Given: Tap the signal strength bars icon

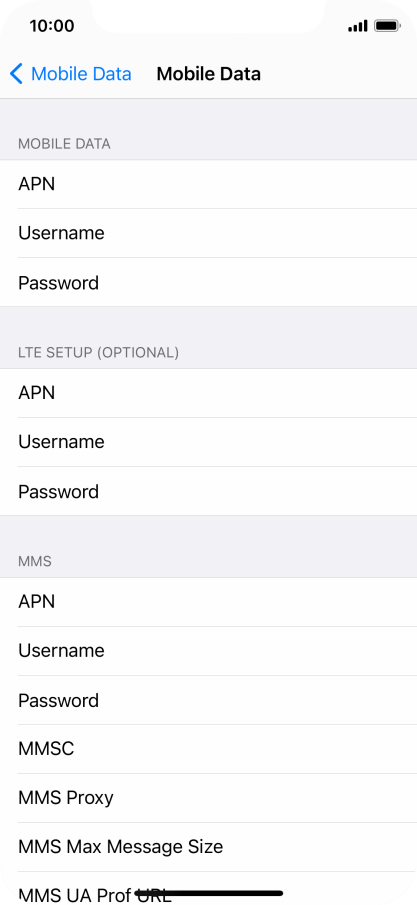Looking at the screenshot, I should pos(358,26).
